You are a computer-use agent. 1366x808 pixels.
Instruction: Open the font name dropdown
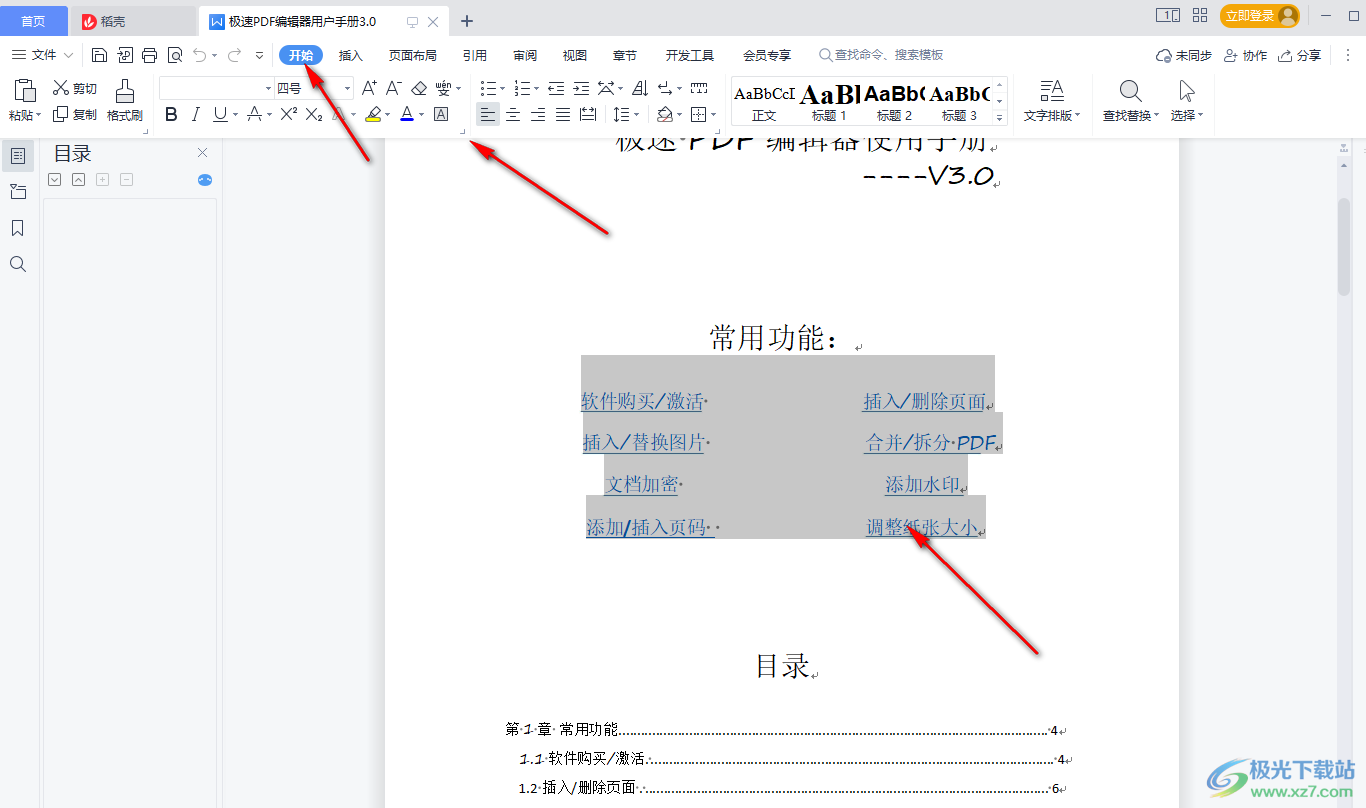pos(268,89)
